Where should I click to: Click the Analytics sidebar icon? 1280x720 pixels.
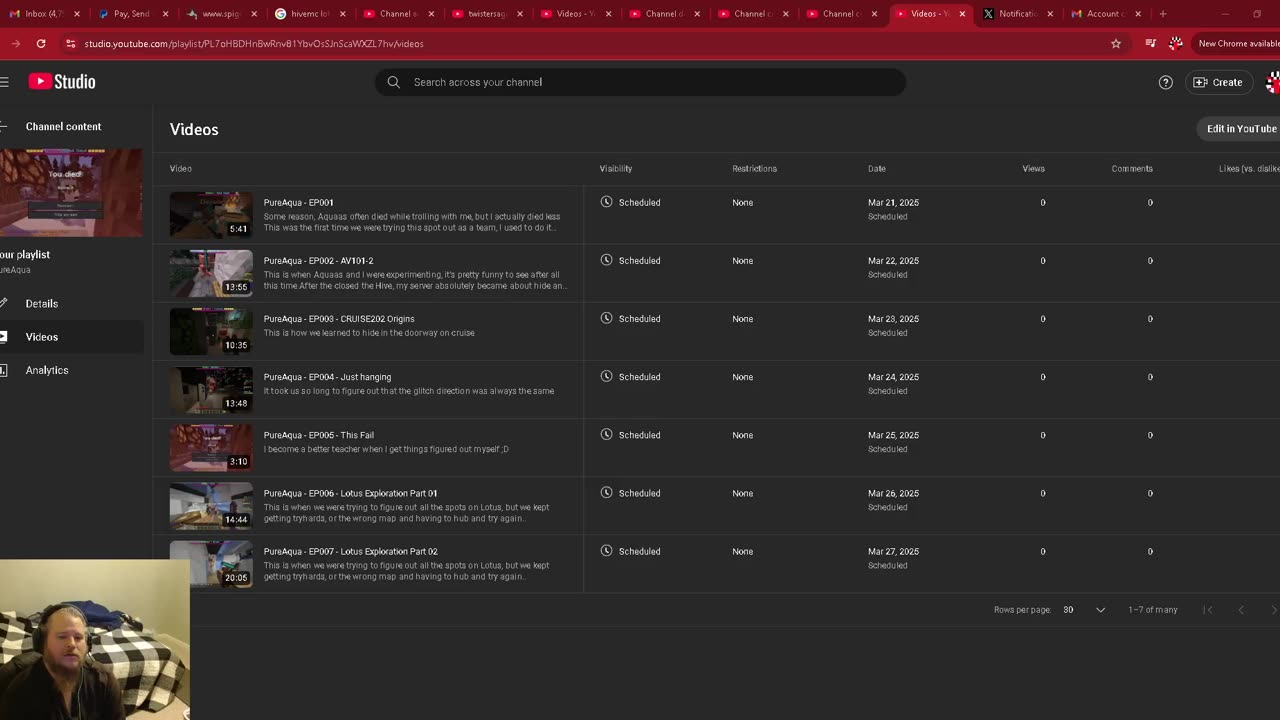pyautogui.click(x=3, y=370)
